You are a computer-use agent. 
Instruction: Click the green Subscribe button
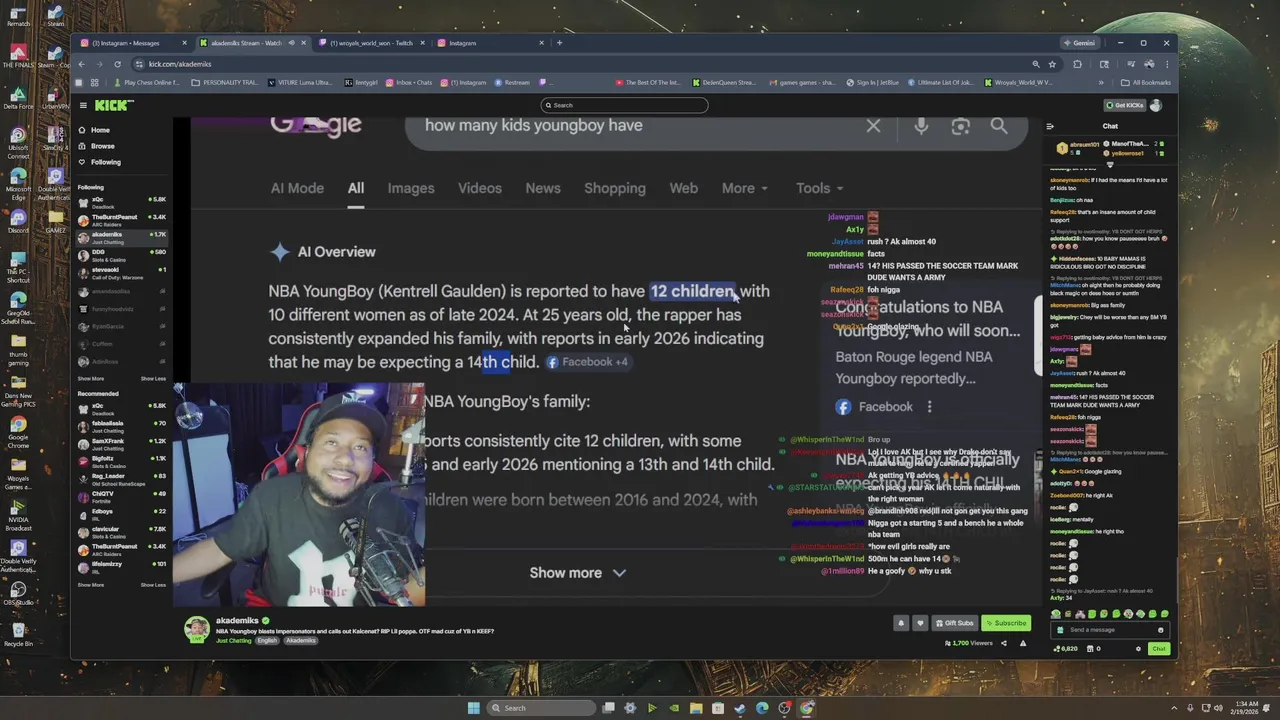point(1005,623)
